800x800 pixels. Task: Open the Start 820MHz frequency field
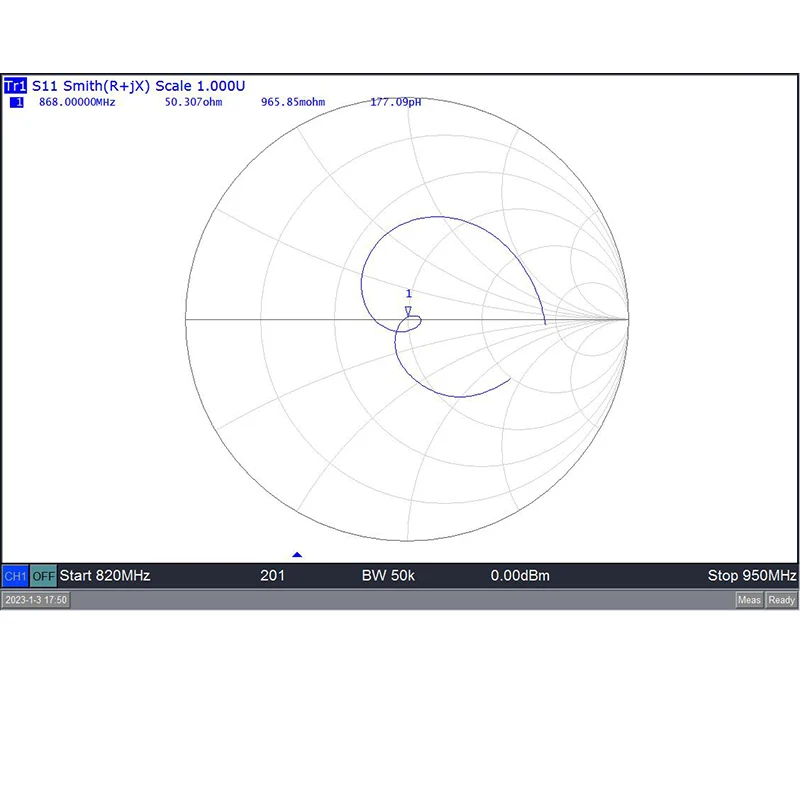coord(105,576)
